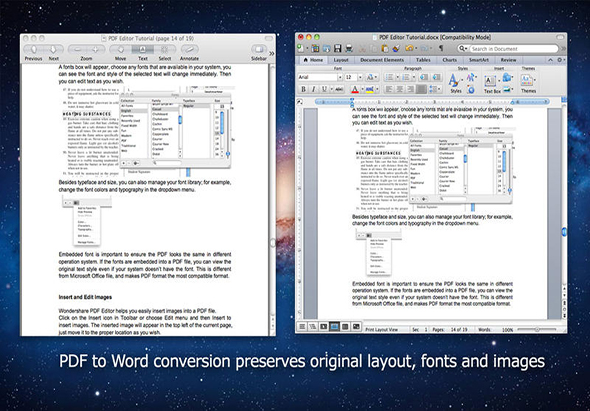590x411 pixels.
Task: Open the ribbon settings gear menu
Action: 560,60
